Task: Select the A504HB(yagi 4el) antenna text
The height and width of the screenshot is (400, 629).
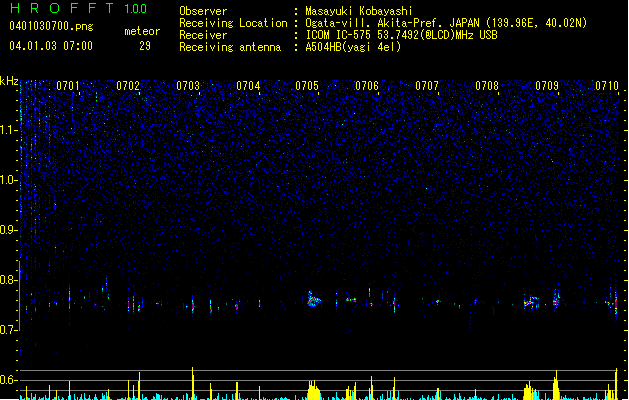Action: pos(353,47)
